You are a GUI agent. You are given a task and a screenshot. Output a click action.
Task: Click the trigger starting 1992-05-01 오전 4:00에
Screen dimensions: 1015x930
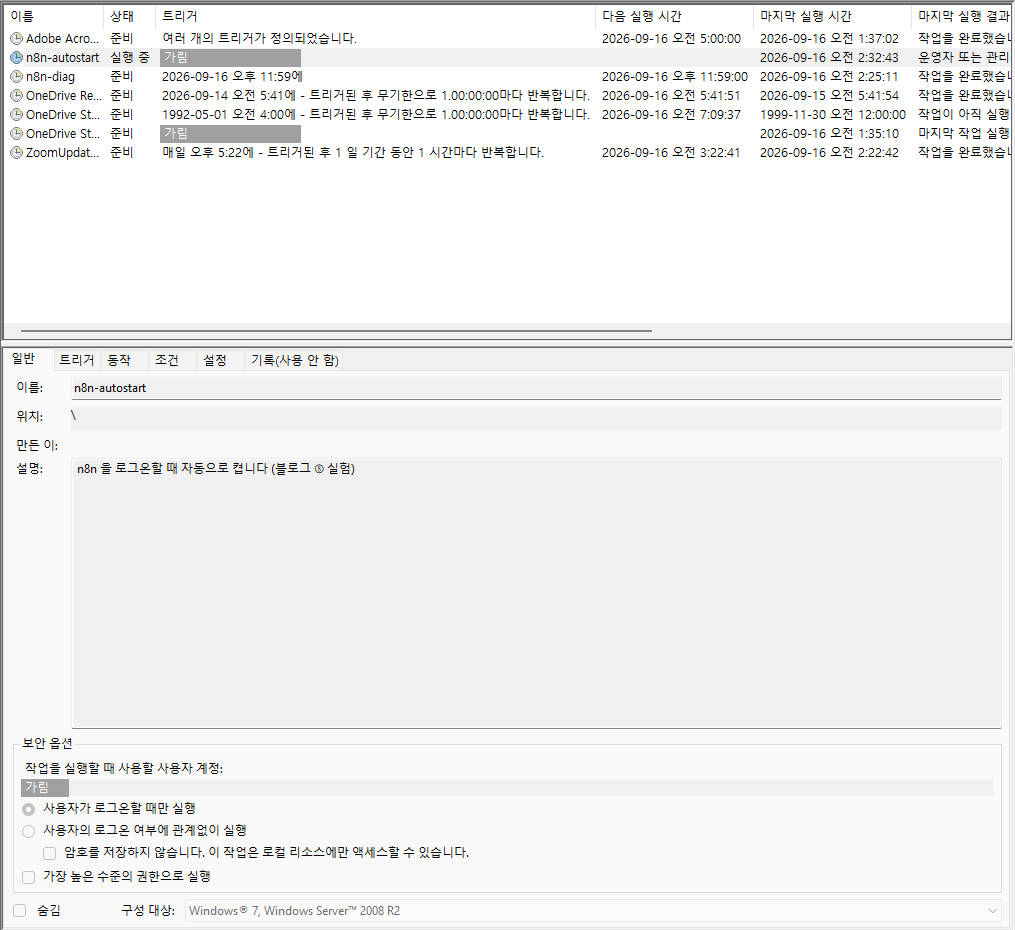pos(376,115)
